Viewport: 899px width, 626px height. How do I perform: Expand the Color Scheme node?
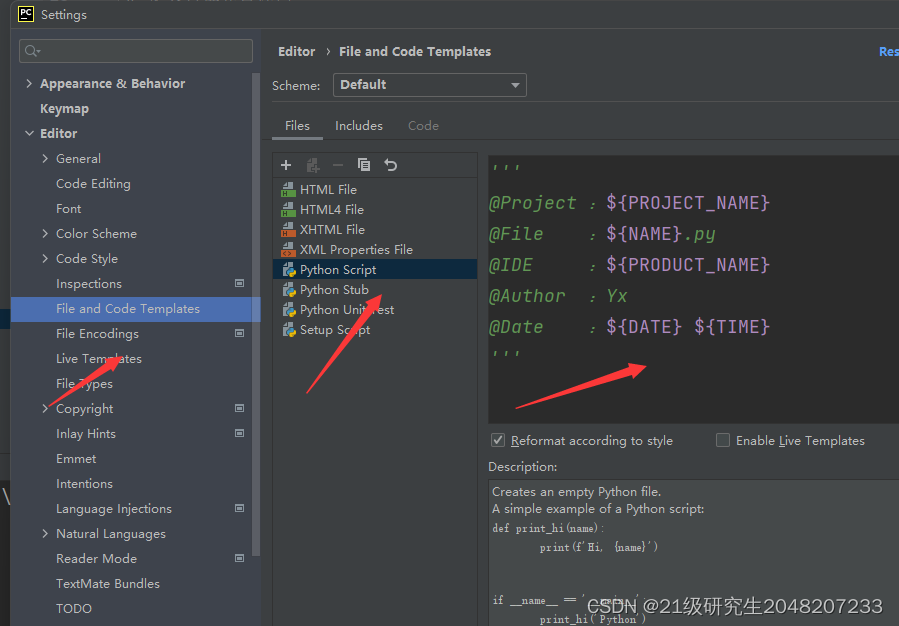(x=45, y=233)
